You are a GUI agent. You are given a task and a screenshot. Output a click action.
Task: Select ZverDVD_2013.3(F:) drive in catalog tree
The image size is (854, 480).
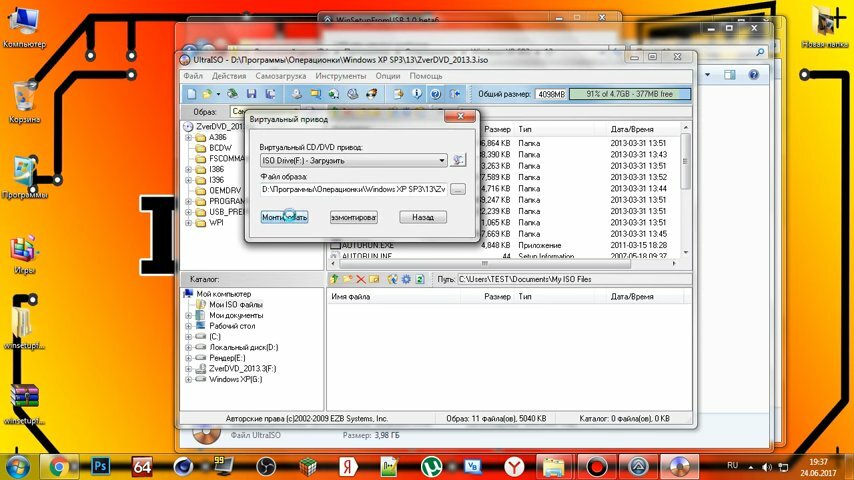[242, 369]
